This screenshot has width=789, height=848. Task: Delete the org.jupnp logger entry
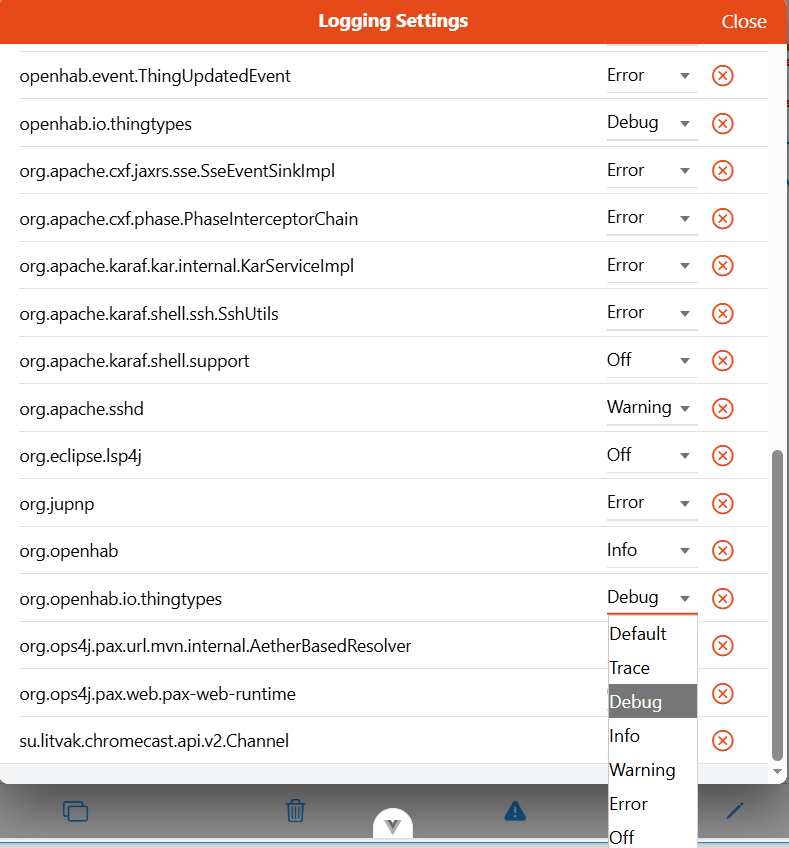[722, 504]
